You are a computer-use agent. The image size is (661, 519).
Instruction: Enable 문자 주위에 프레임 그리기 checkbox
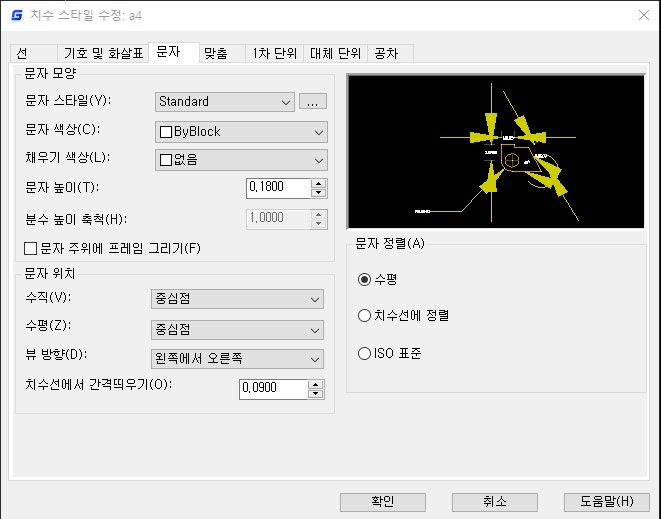click(x=30, y=249)
